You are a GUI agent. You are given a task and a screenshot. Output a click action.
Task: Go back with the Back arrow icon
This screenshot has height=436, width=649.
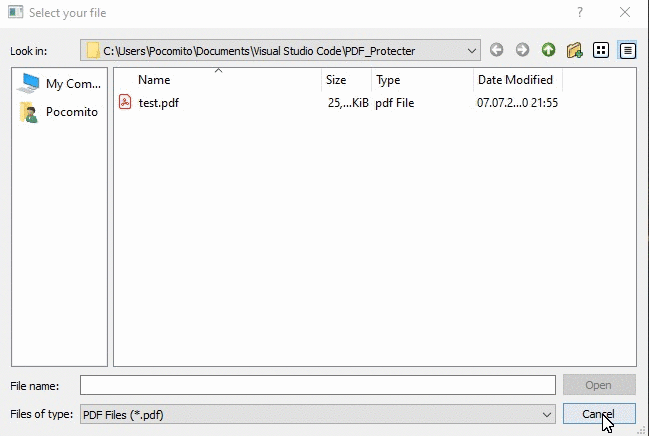coord(496,50)
